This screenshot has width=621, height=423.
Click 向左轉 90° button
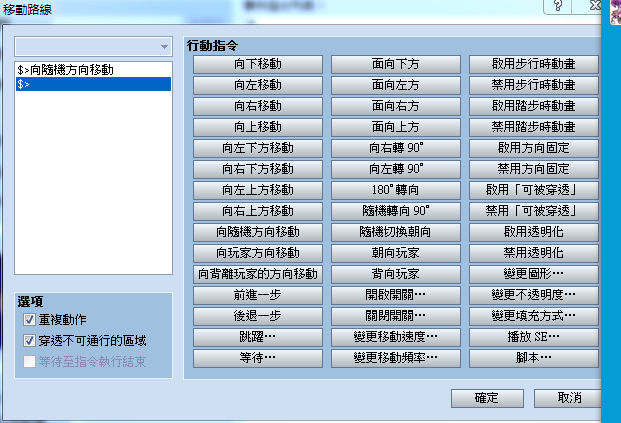(x=396, y=169)
